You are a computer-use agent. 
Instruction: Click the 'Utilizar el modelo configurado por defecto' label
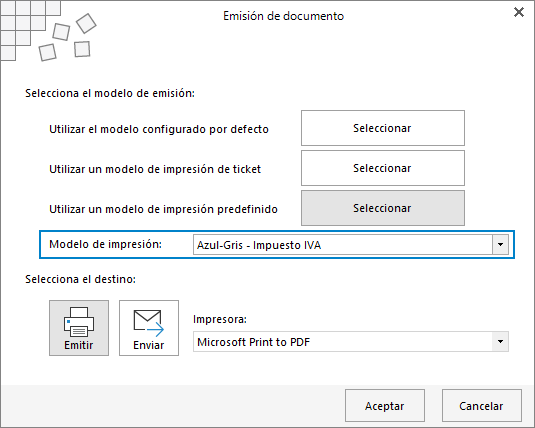pyautogui.click(x=159, y=129)
